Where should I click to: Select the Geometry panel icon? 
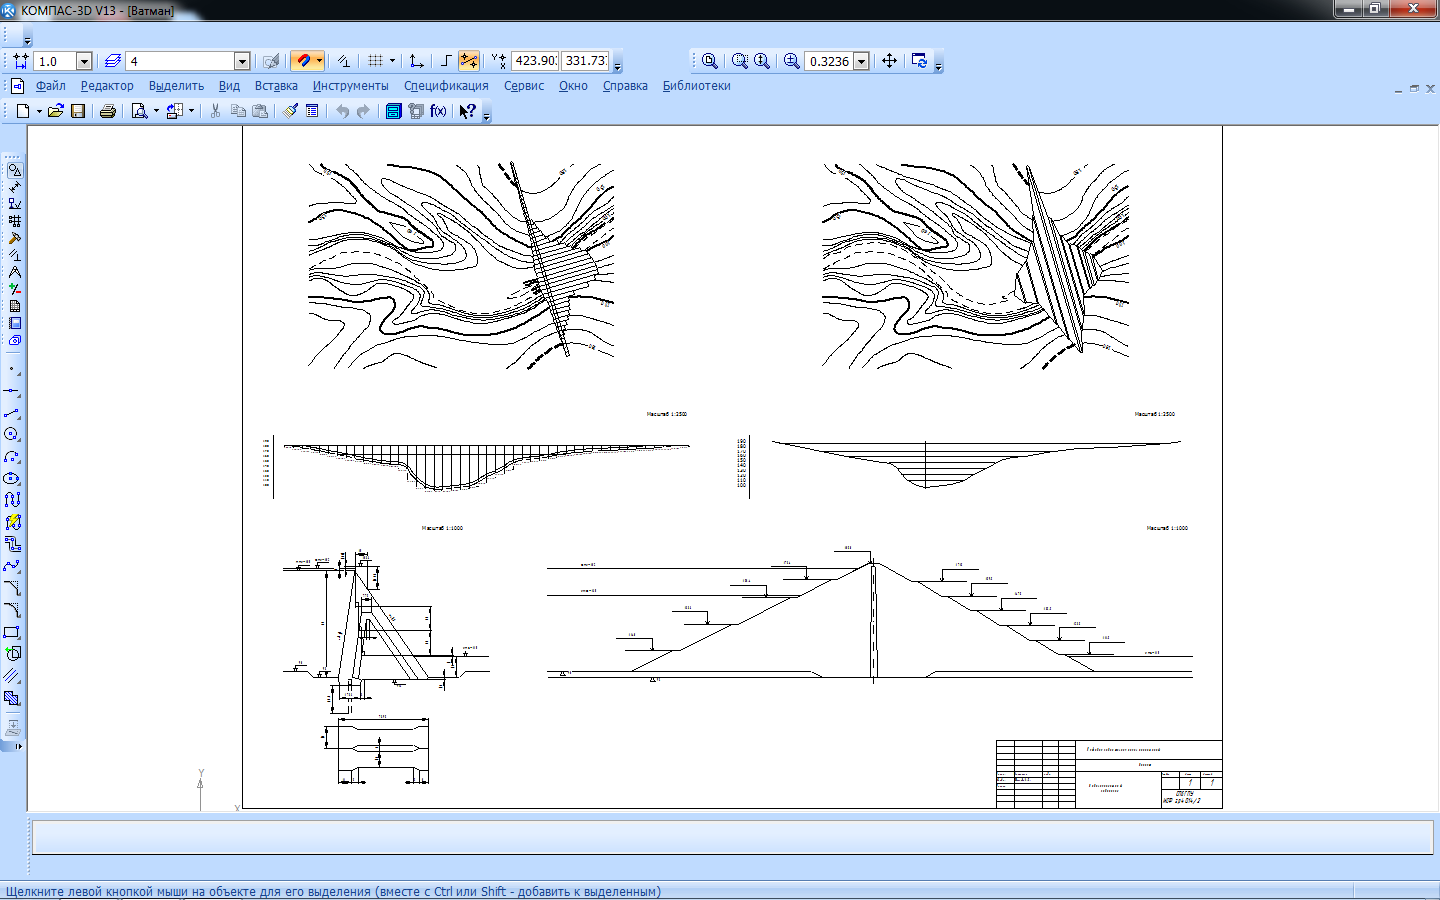14,170
